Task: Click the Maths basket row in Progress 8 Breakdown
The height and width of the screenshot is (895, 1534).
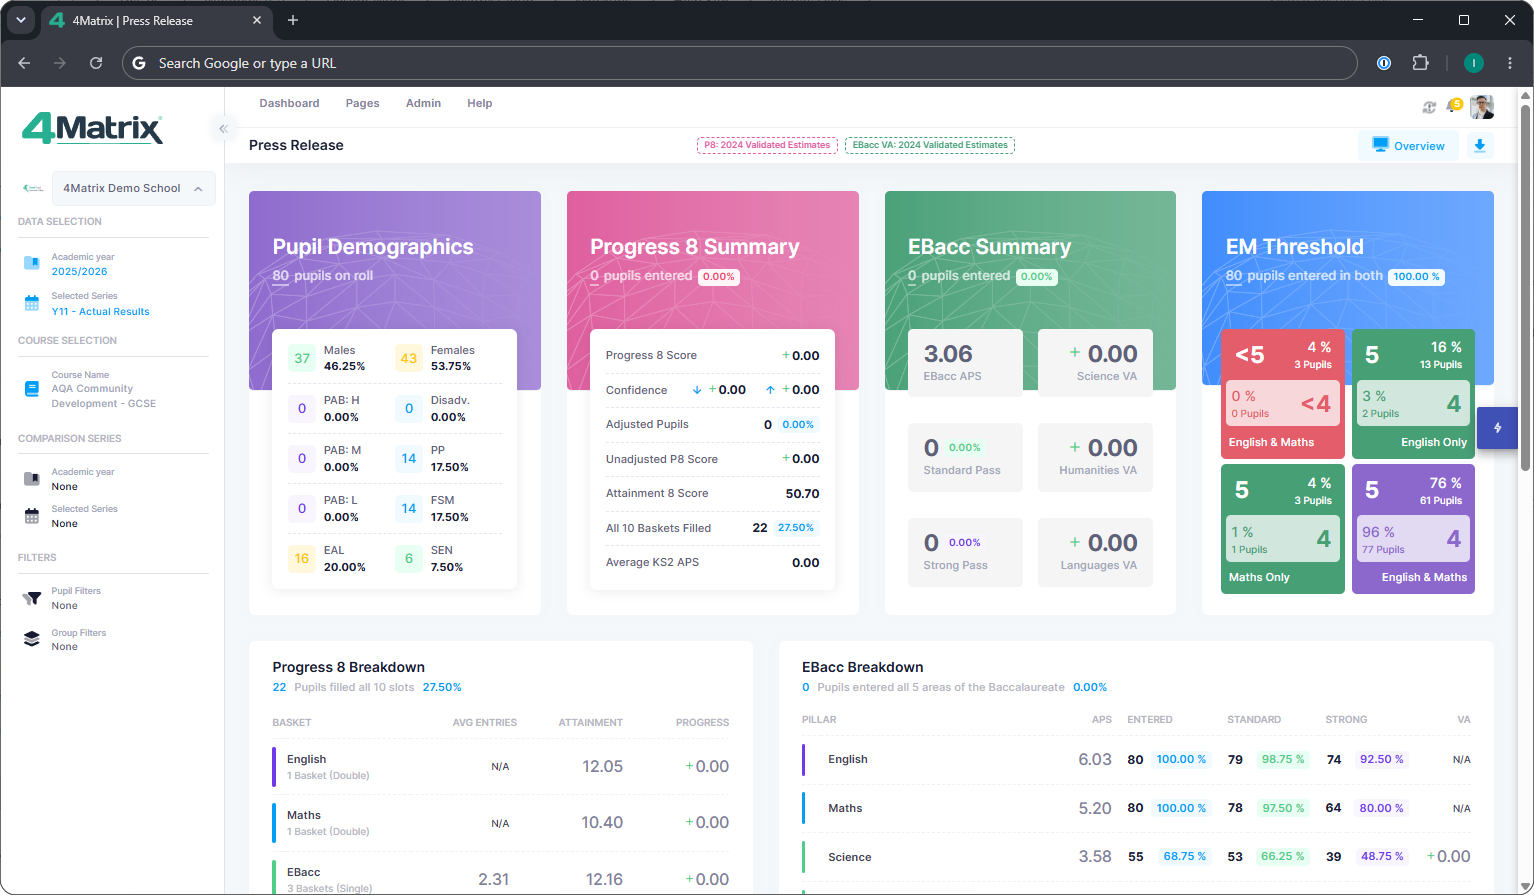Action: pyautogui.click(x=501, y=823)
